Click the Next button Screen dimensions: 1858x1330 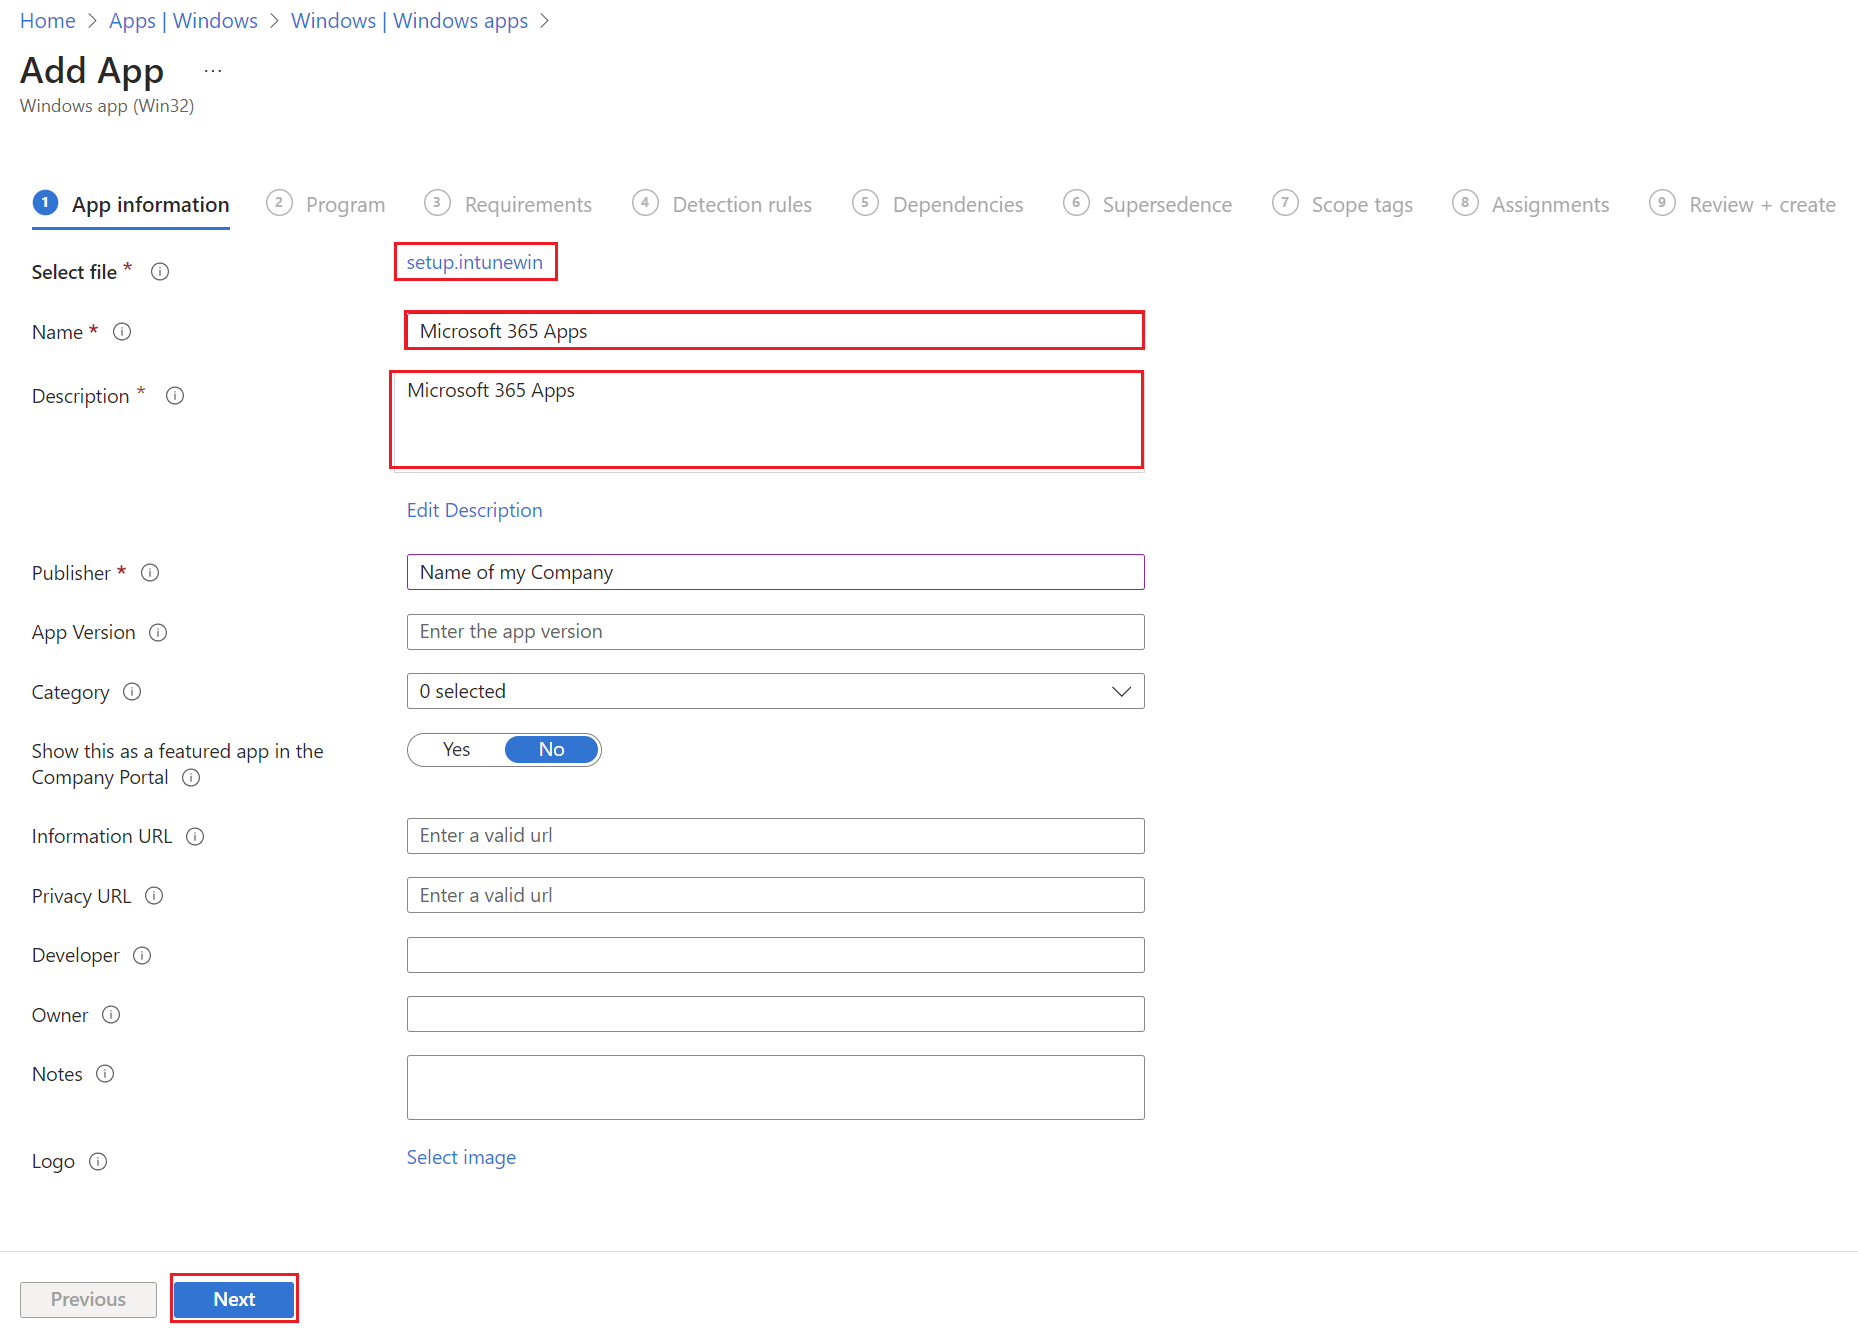click(x=234, y=1299)
